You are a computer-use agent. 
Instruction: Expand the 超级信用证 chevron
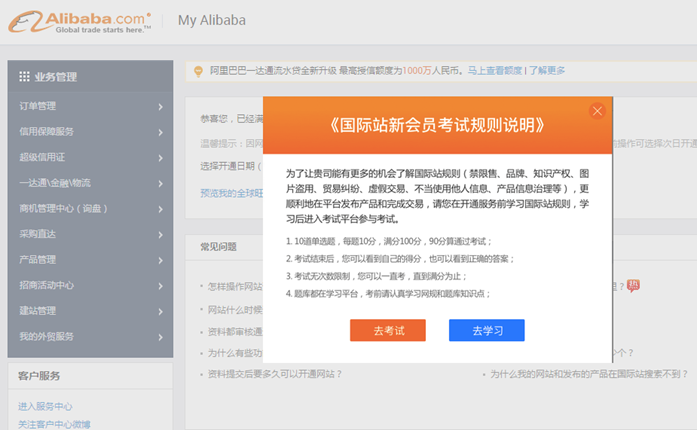pos(161,157)
